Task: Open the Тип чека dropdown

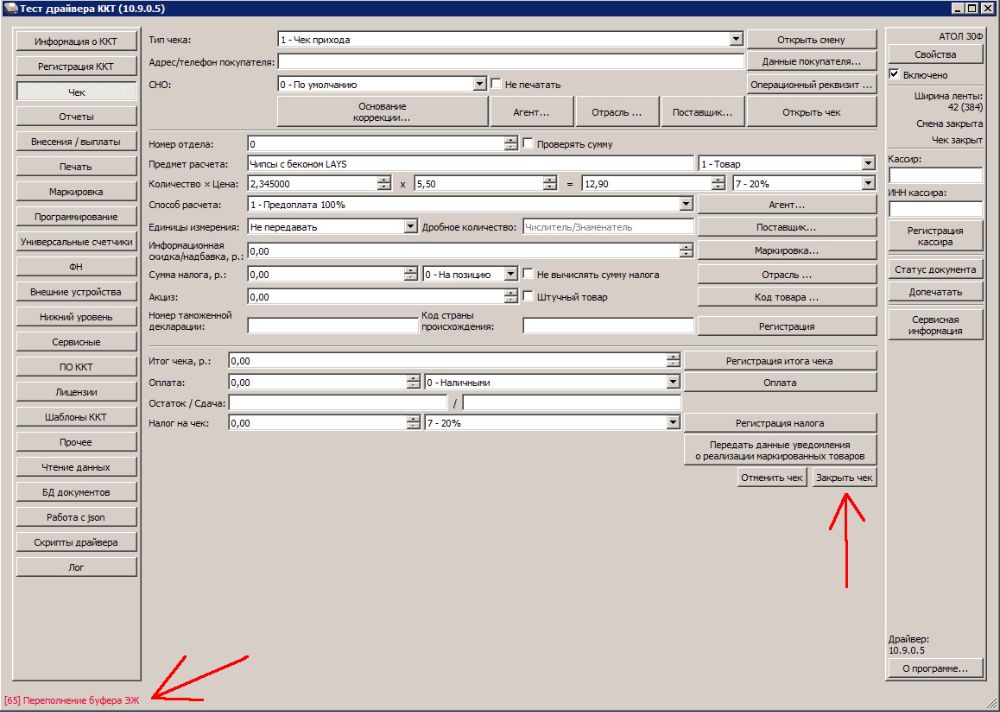Action: pos(736,40)
